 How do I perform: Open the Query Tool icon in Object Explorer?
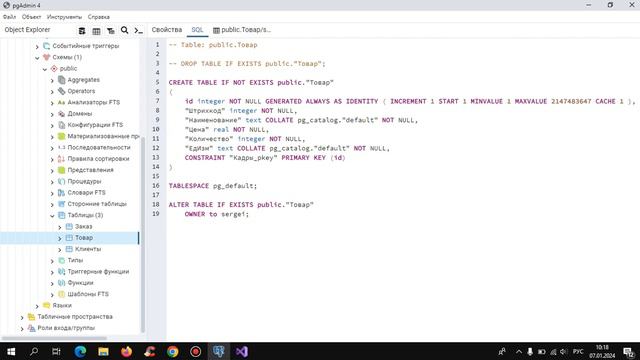(82, 31)
